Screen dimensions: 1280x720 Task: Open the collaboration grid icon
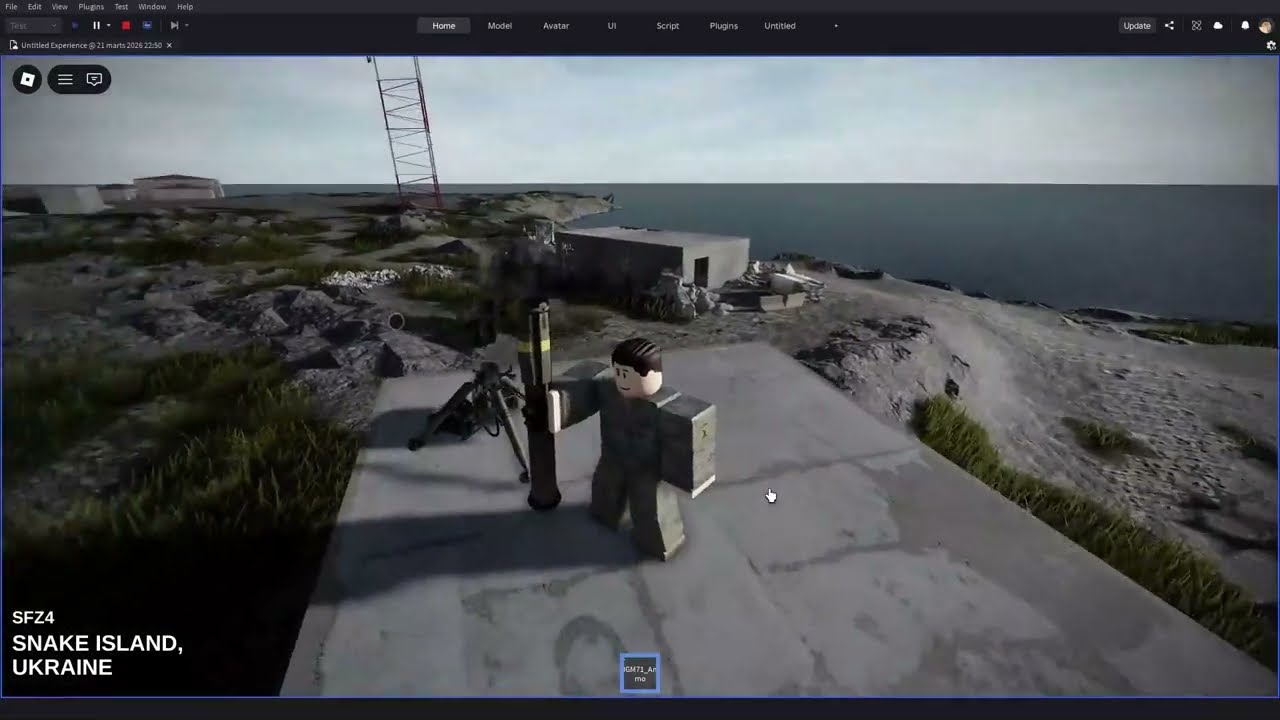pyautogui.click(x=1196, y=25)
